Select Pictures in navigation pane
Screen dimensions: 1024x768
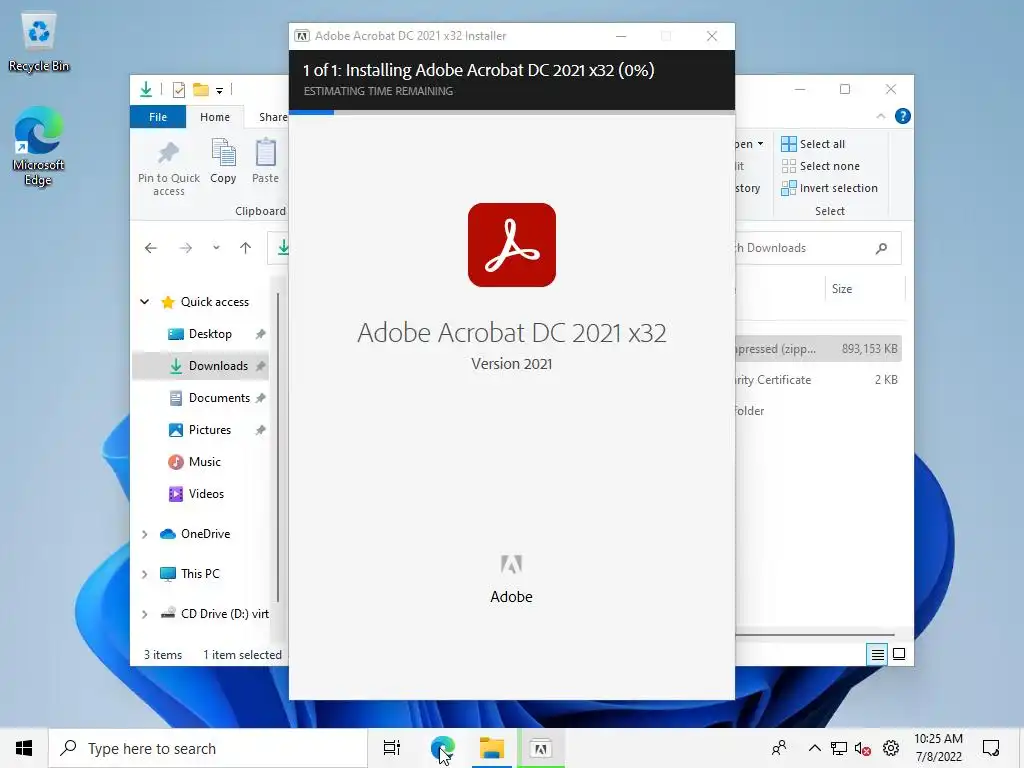(x=201, y=430)
